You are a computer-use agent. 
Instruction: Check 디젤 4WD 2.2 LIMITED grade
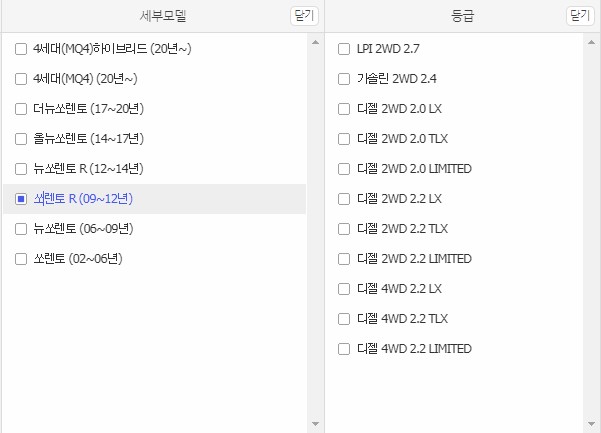(344, 349)
